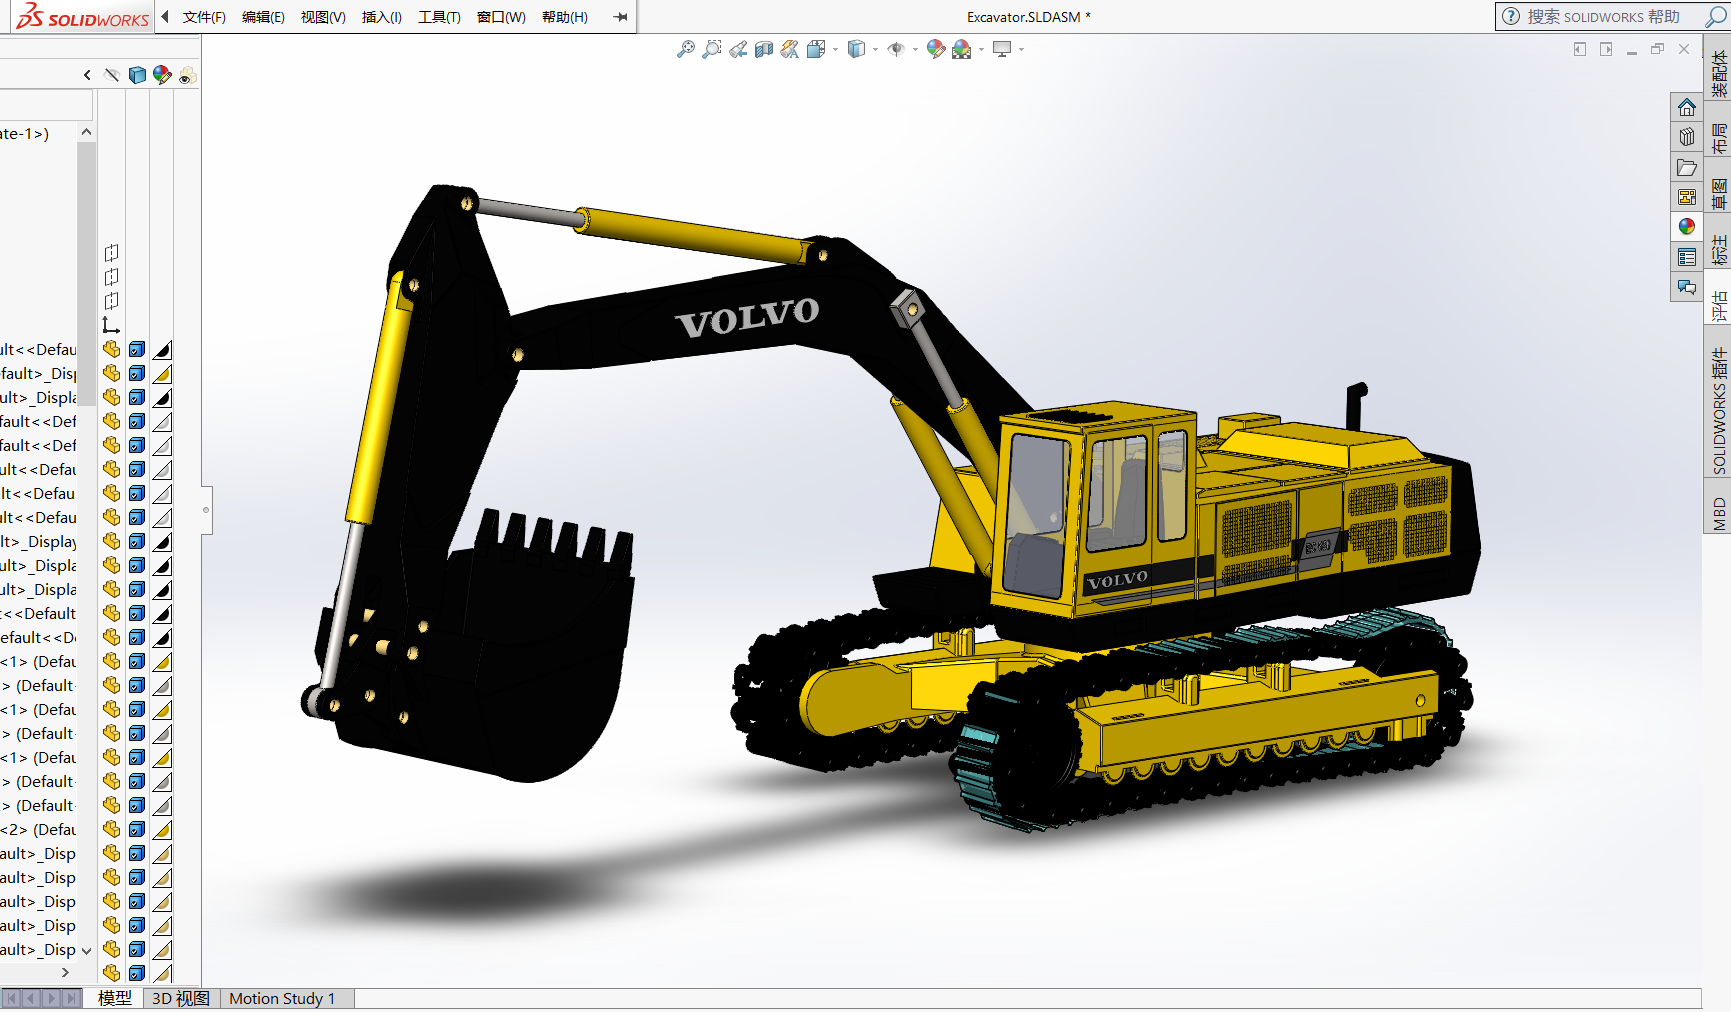
Task: Toggle visibility of the '<<Default' component row
Action: coord(111,613)
